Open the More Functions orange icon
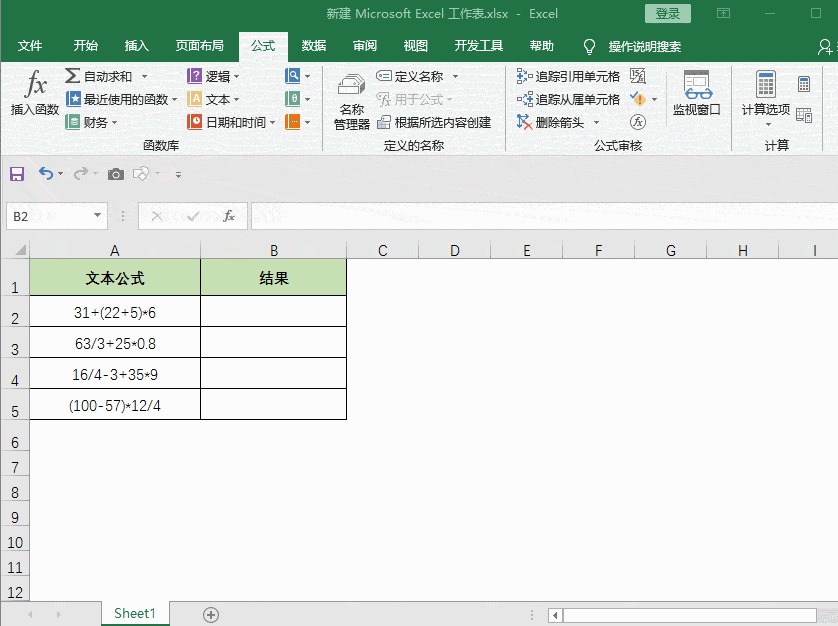Image resolution: width=838 pixels, height=626 pixels. pos(292,122)
